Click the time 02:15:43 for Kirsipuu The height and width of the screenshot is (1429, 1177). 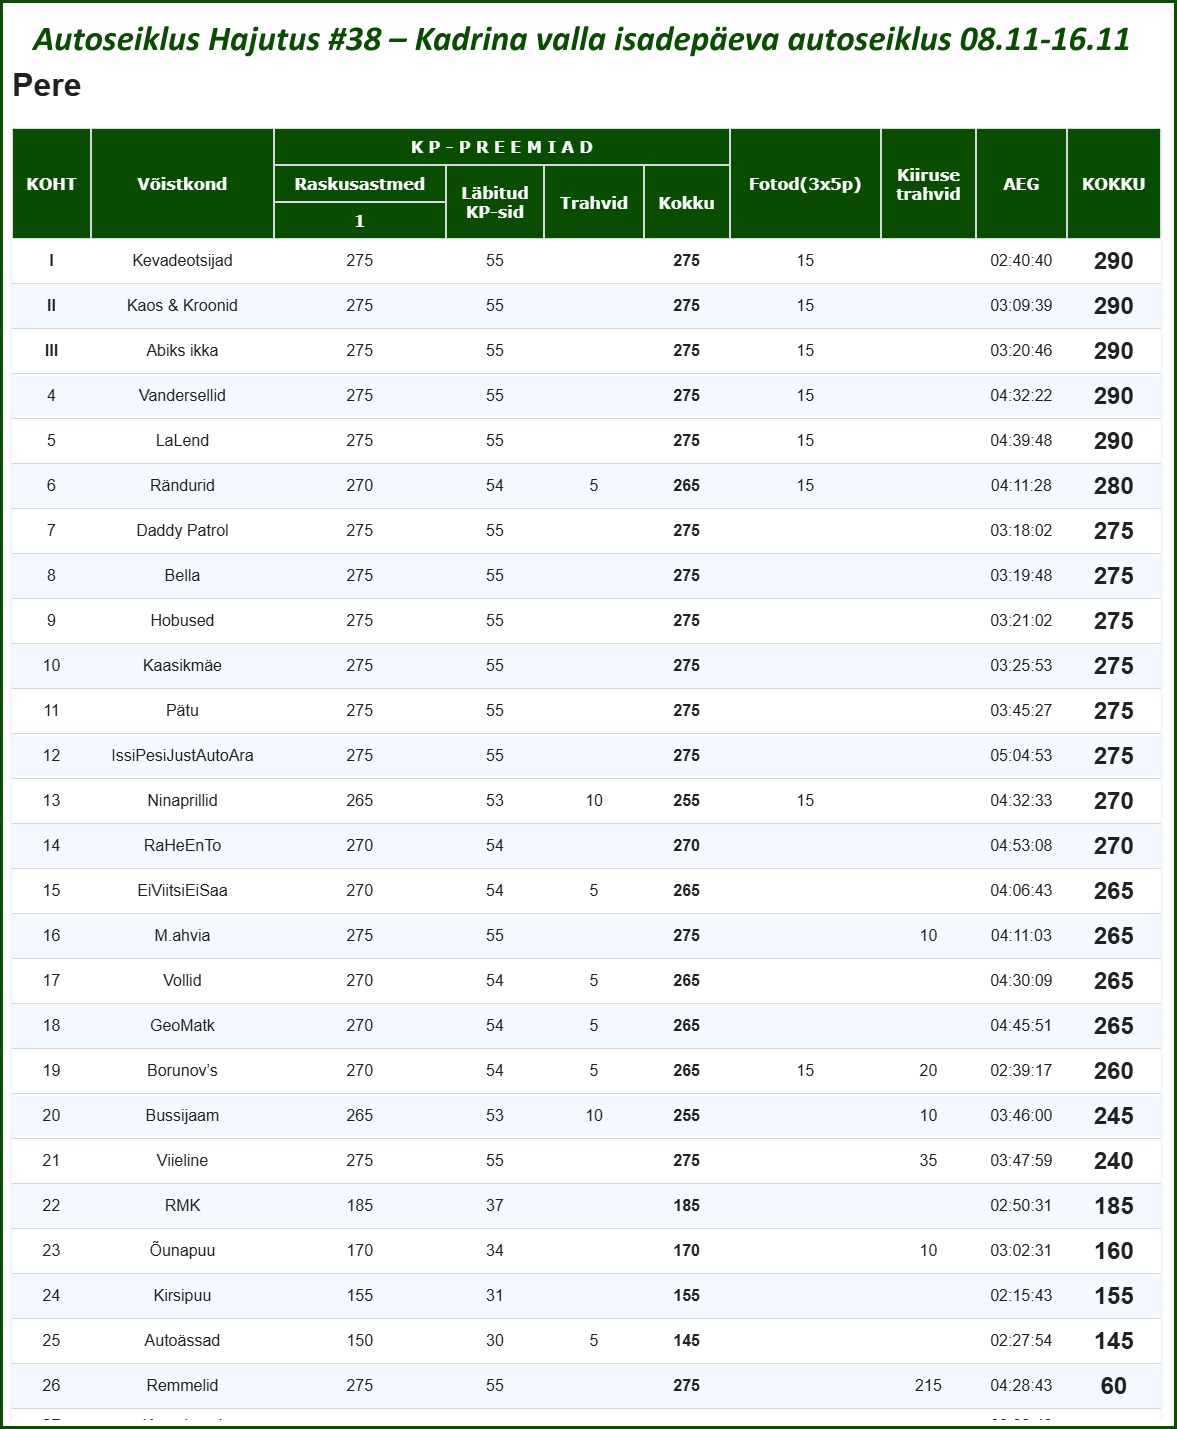point(1021,1296)
